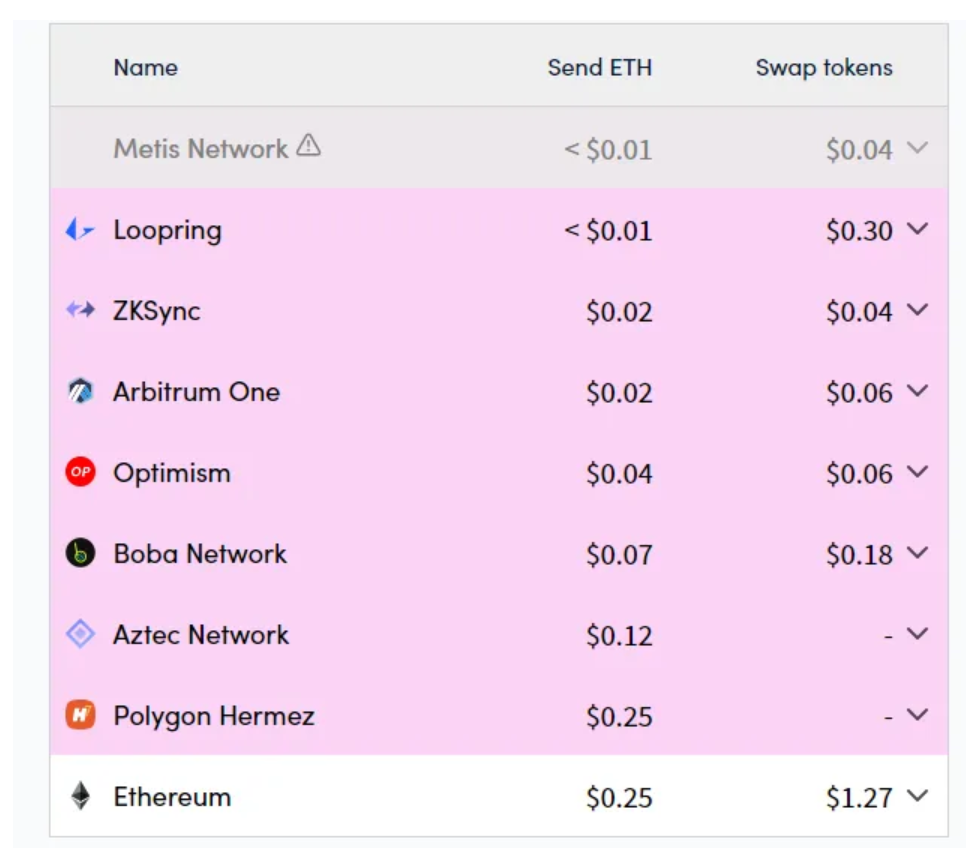The height and width of the screenshot is (851, 966).
Task: Click the Ethereum diamond logo icon
Action: [80, 796]
